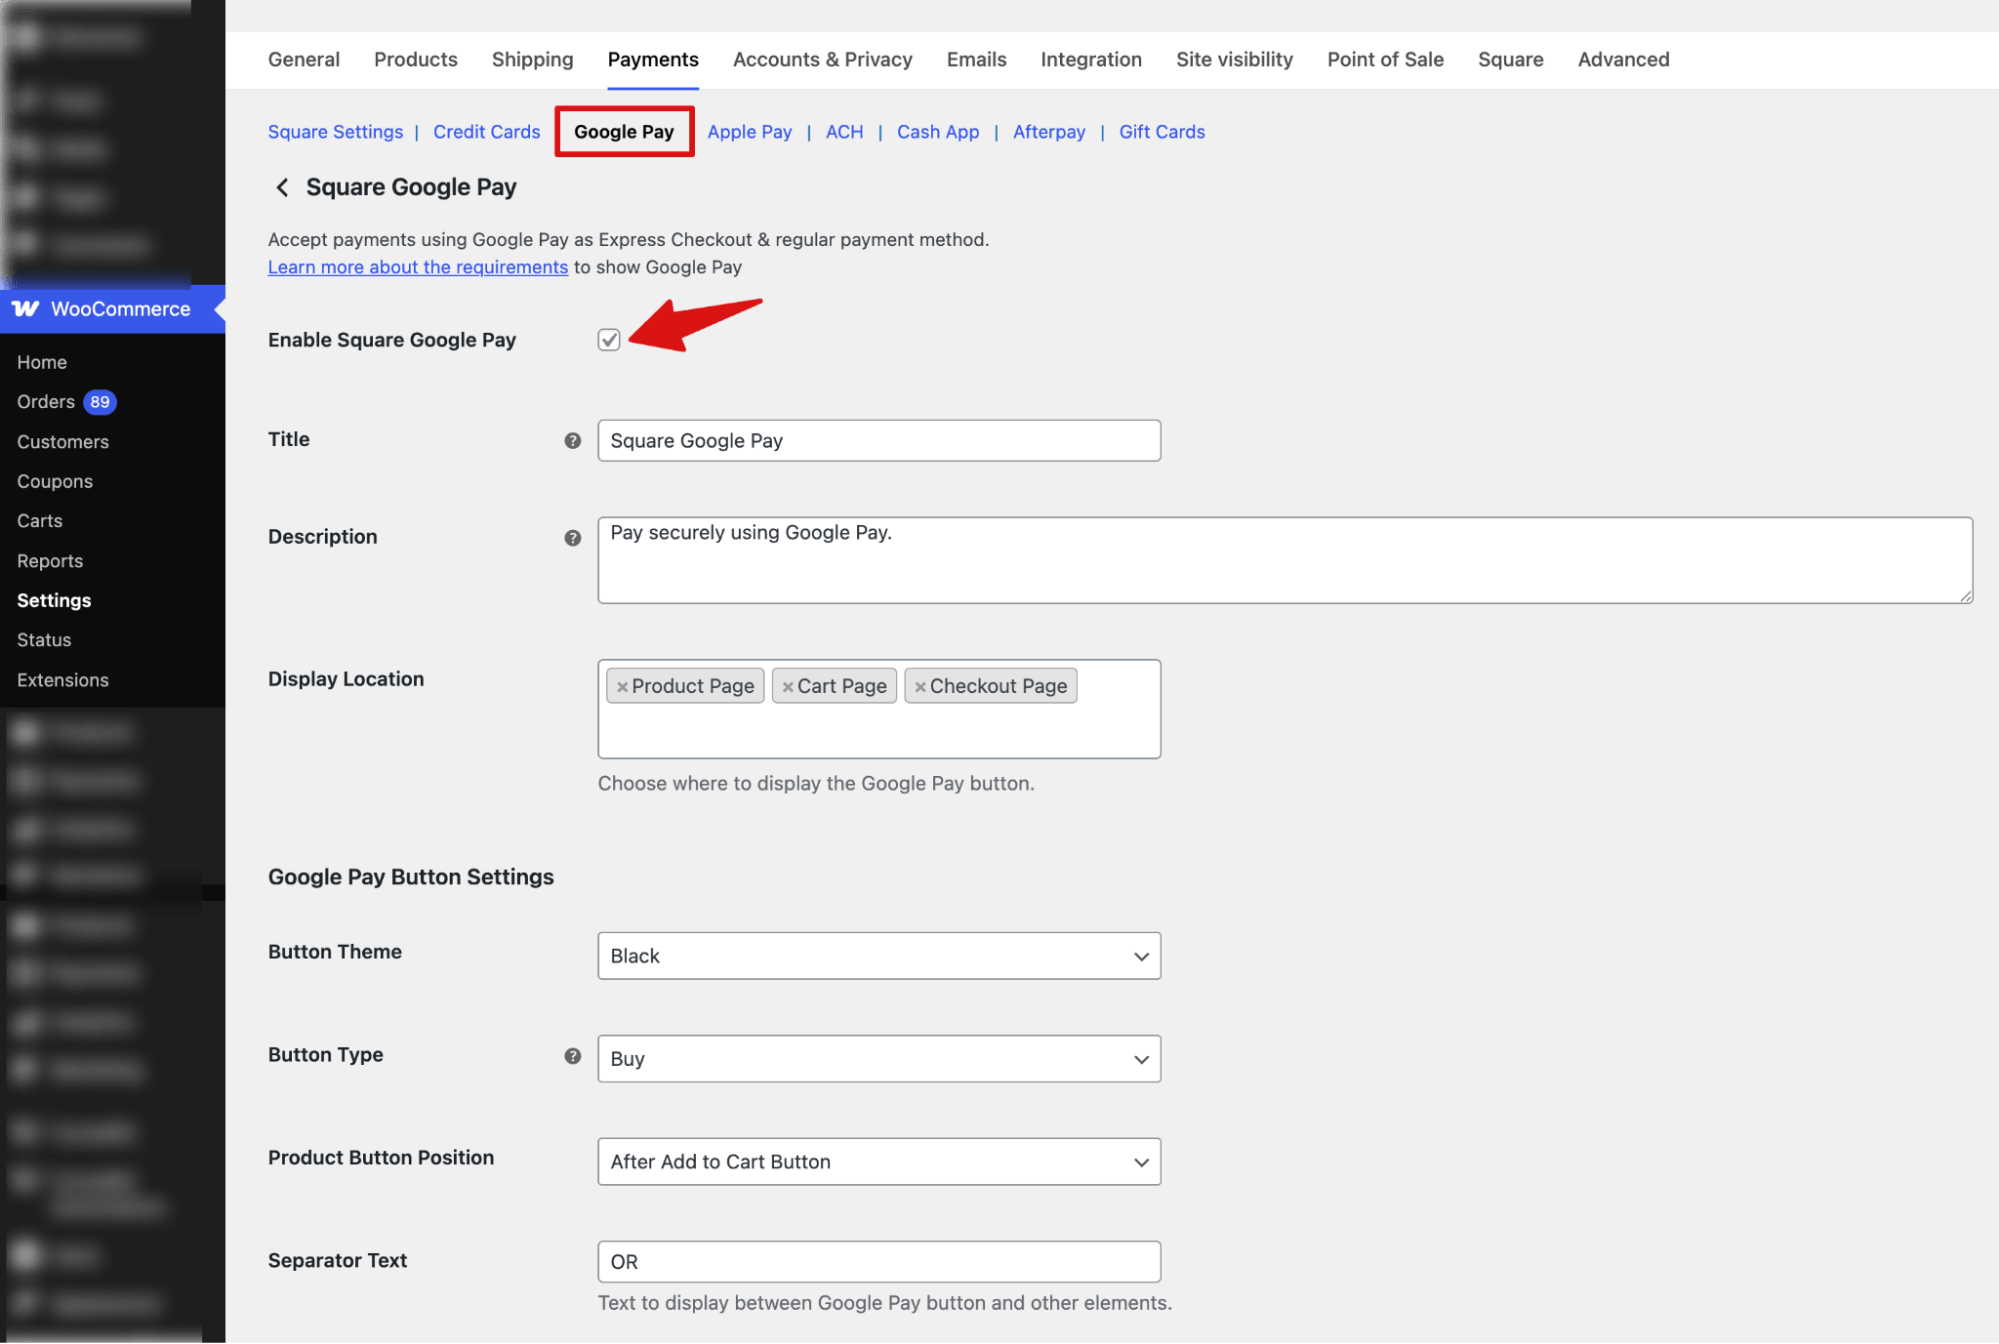Select the Payments tab
The image size is (1999, 1344).
coord(653,59)
